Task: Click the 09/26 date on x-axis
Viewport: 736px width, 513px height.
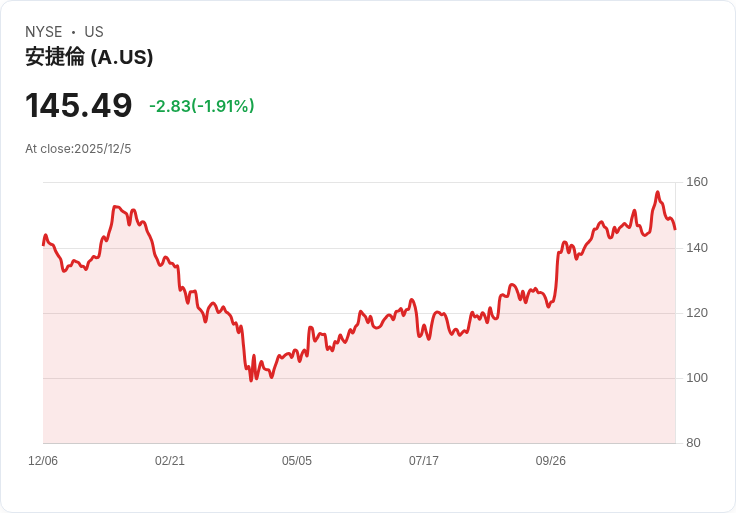Action: coord(551,461)
